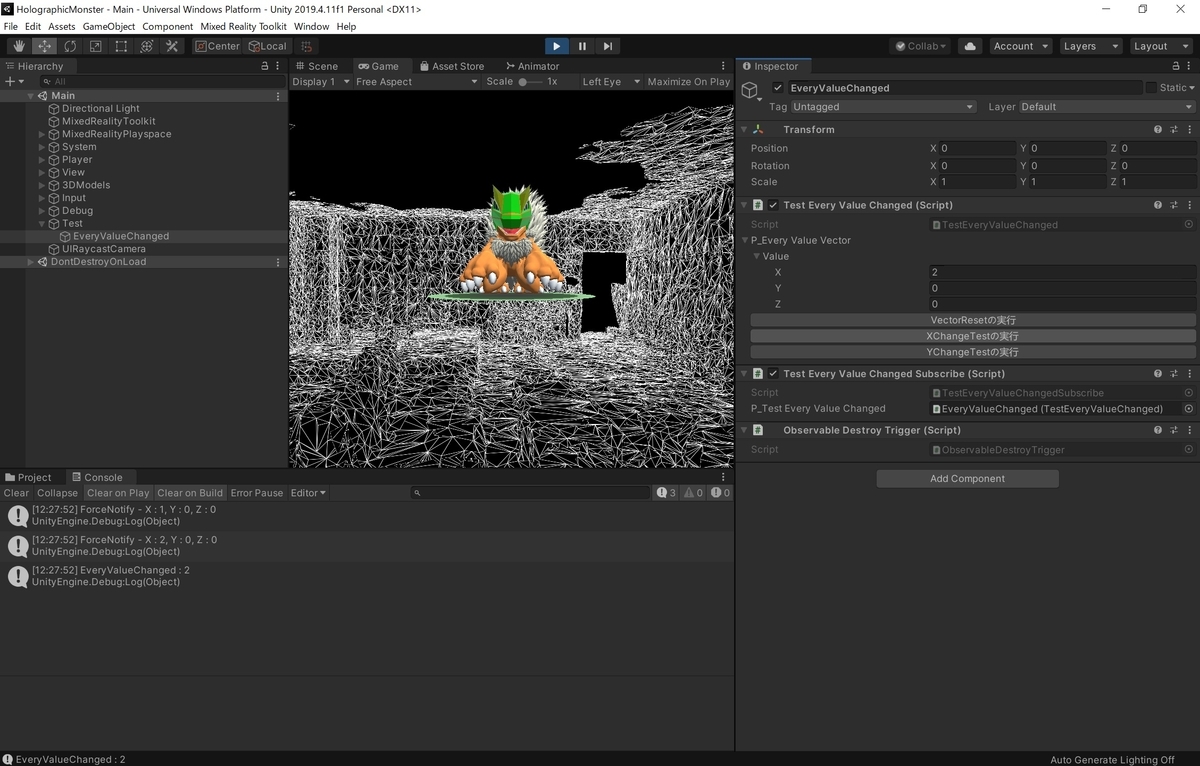Viewport: 1200px width, 766px height.
Task: Toggle the Static checkbox
Action: click(x=1151, y=88)
